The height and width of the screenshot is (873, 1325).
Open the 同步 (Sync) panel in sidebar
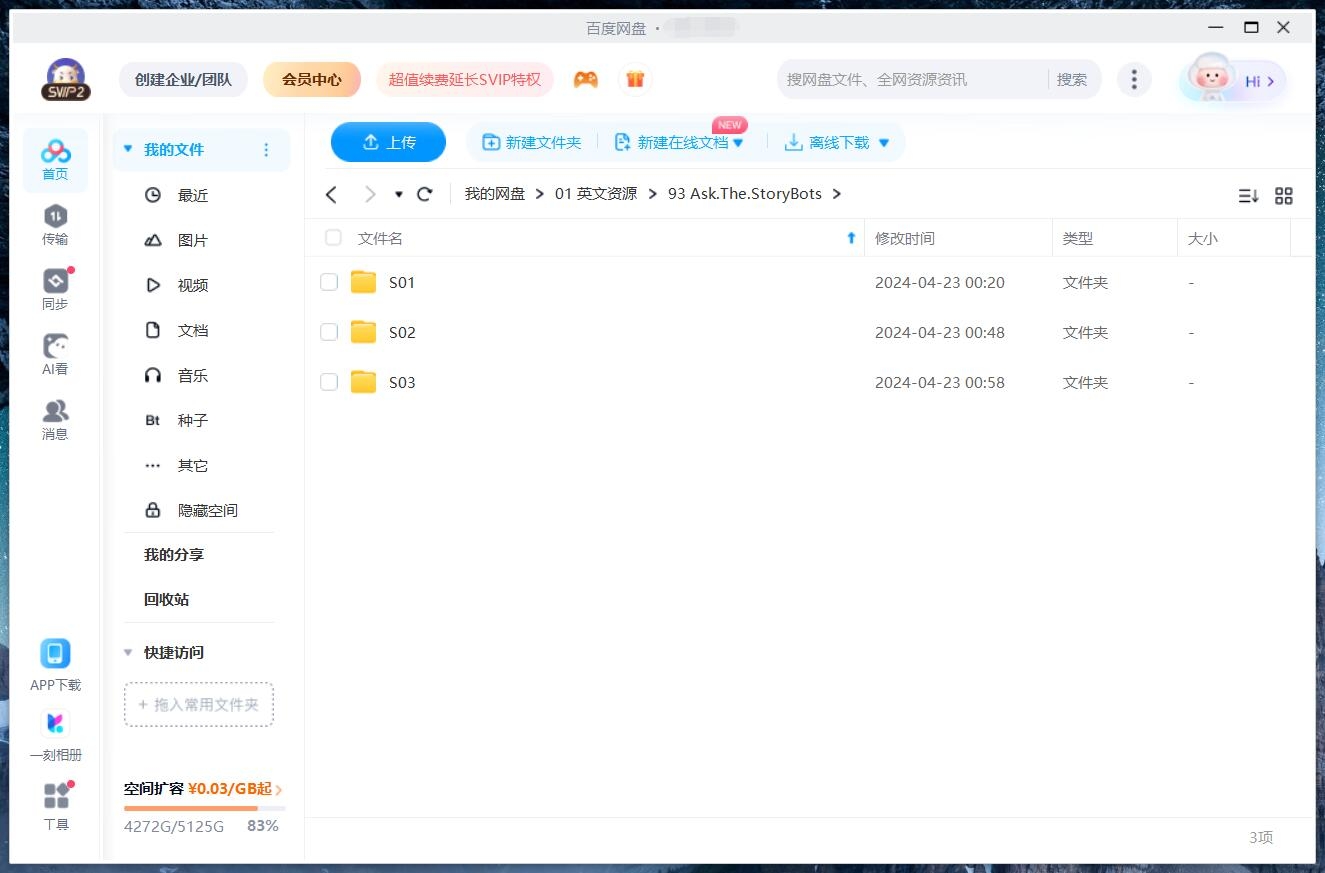55,287
